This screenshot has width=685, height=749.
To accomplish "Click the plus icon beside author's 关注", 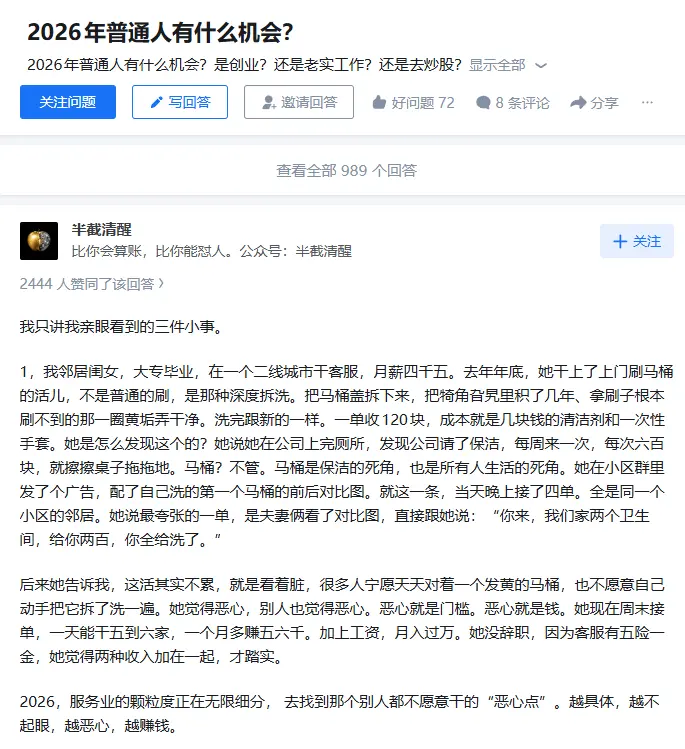I will pyautogui.click(x=620, y=241).
